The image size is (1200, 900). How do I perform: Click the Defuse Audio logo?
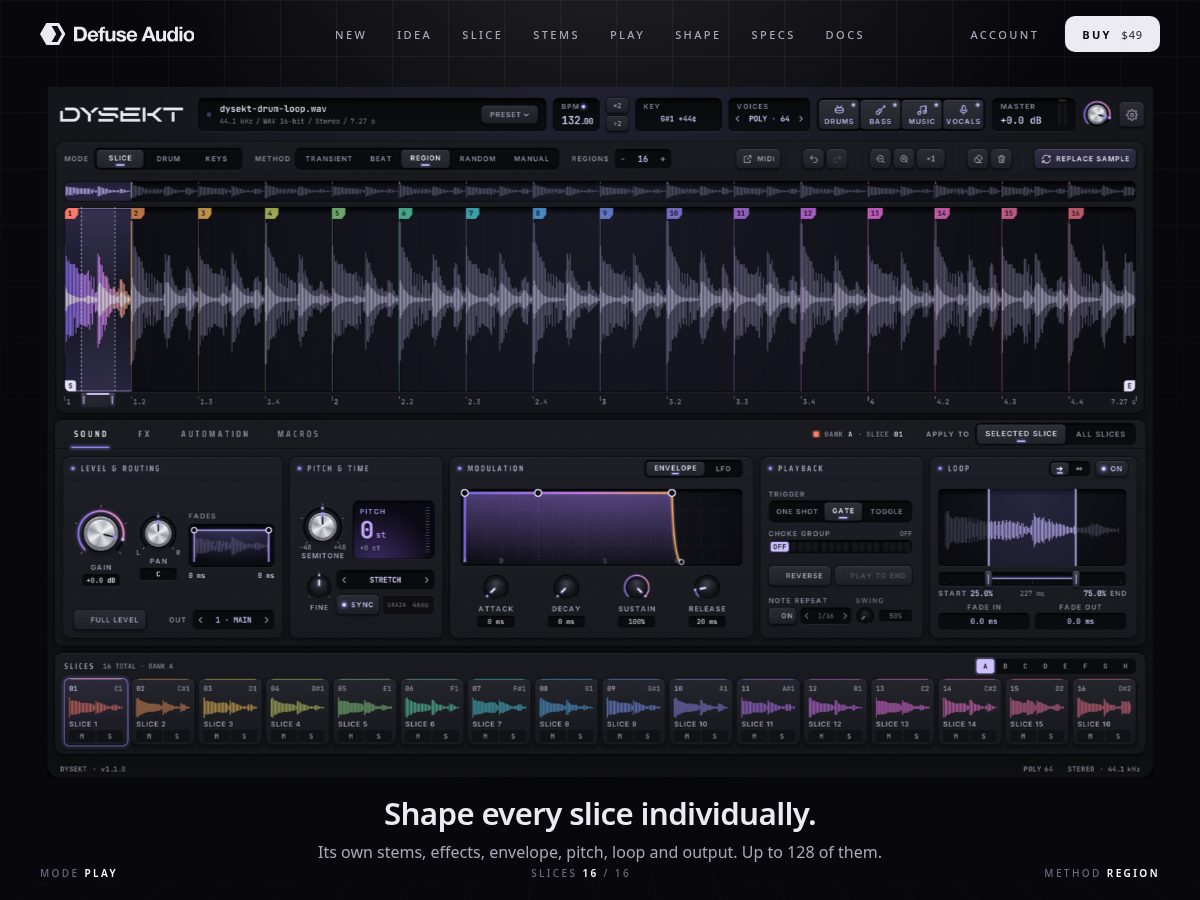tap(117, 34)
